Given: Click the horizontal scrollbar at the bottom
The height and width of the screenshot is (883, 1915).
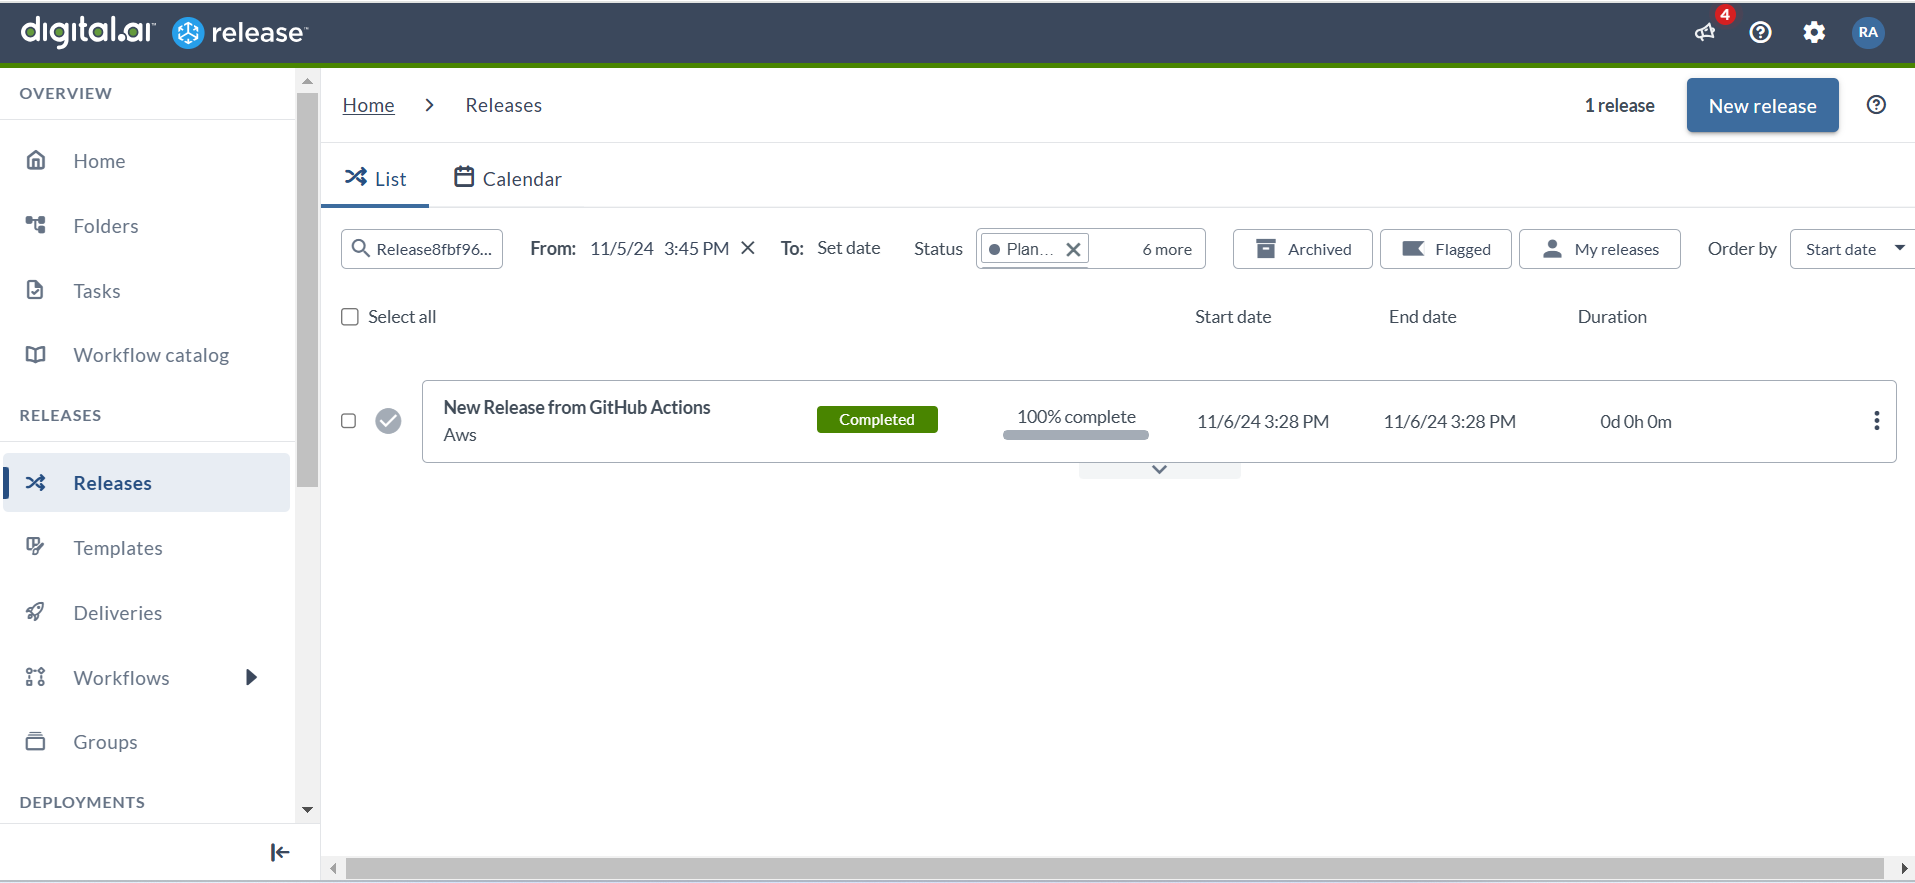Looking at the screenshot, I should pos(1115,868).
